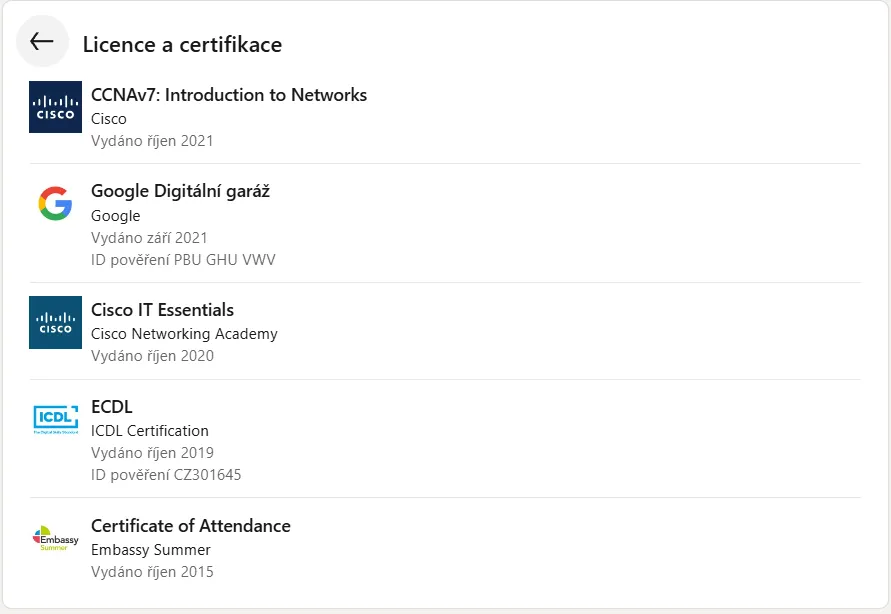Click the Google issuer name

(116, 216)
